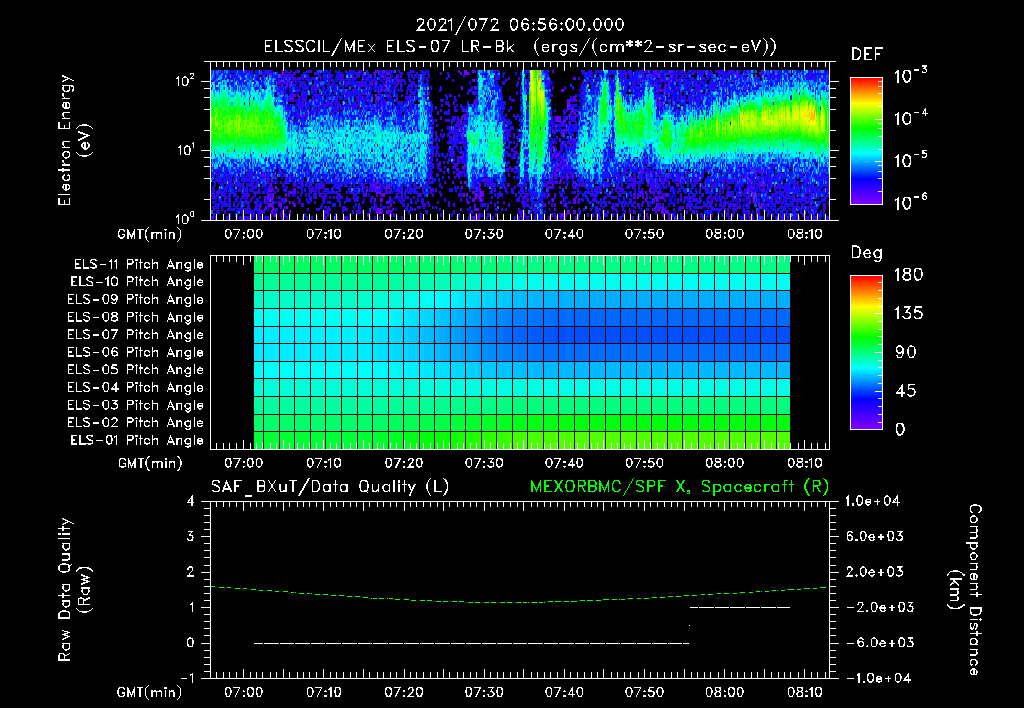This screenshot has width=1024, height=708.
Task: Click the green MEXORBMC/SPF X, Spacecraft (R) title
Action: [679, 487]
